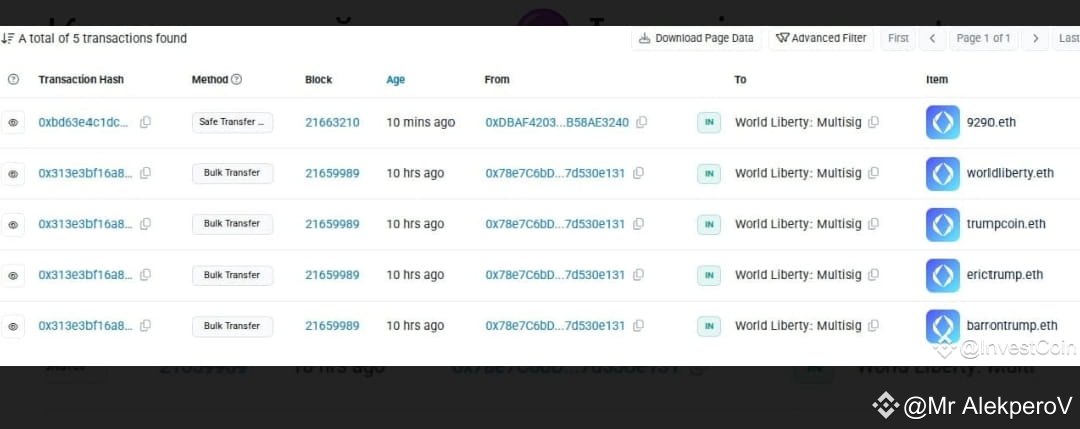Select World Liberty: Multisig in 9290.eth row

click(798, 123)
